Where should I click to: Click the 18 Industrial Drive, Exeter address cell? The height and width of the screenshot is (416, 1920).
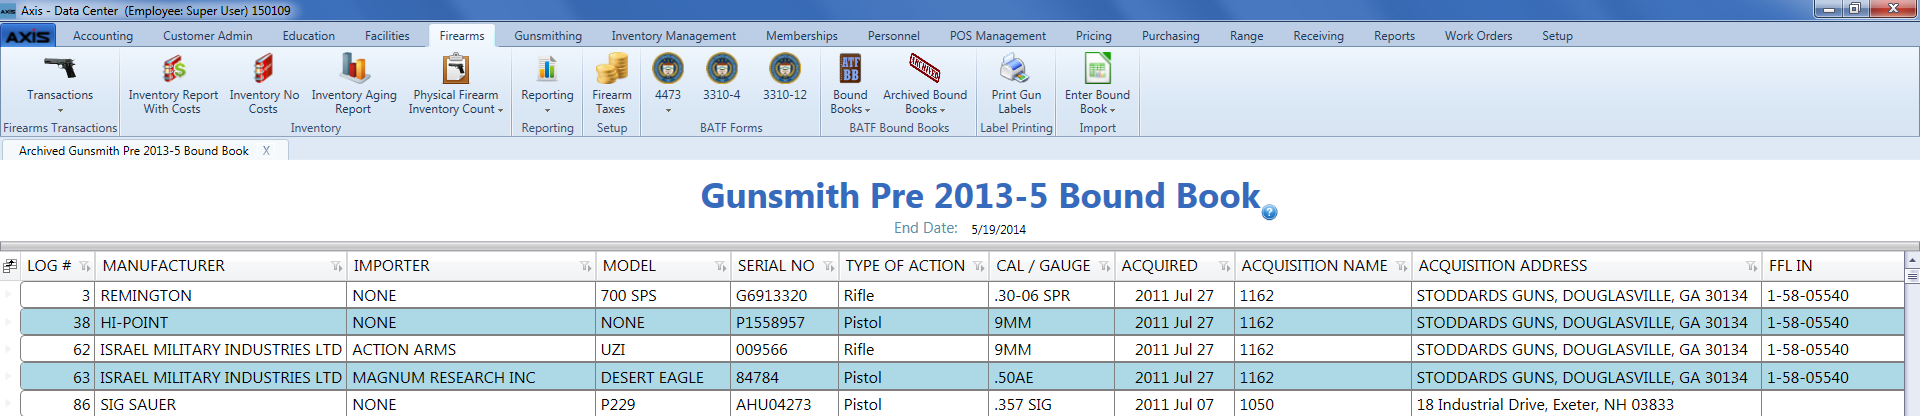1586,404
